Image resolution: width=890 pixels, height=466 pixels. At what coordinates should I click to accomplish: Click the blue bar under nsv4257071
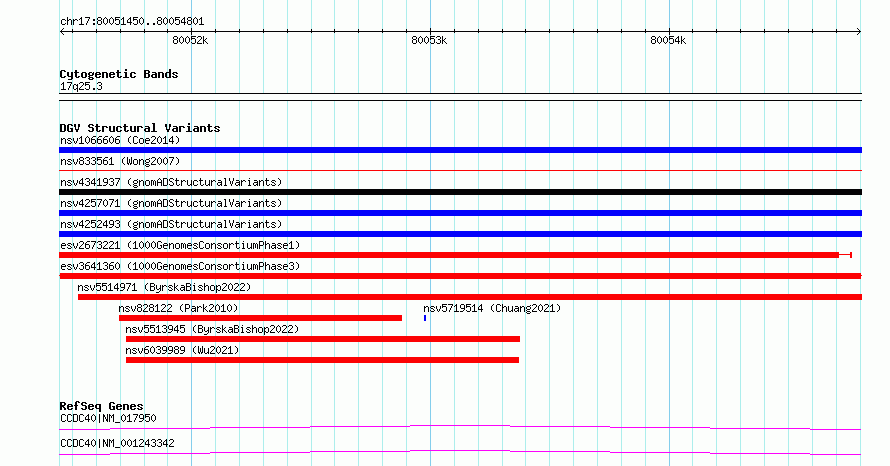point(460,213)
